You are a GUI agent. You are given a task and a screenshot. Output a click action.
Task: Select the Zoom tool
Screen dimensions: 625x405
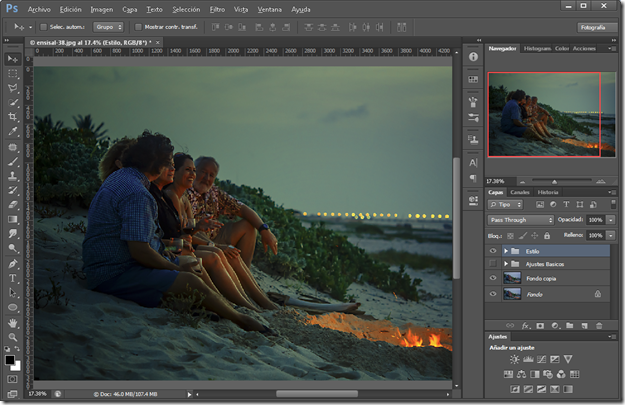[x=13, y=337]
